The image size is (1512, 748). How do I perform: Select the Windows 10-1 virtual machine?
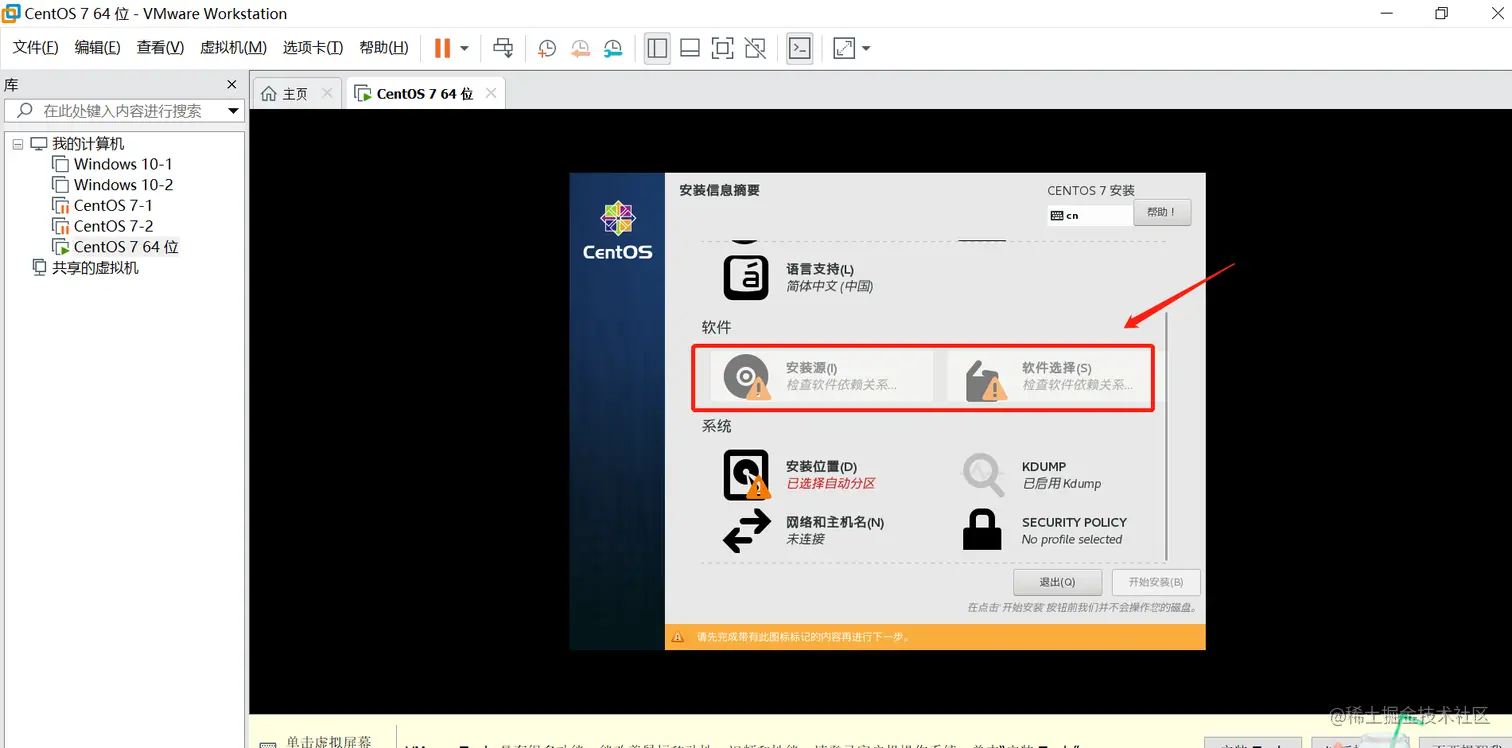click(123, 164)
